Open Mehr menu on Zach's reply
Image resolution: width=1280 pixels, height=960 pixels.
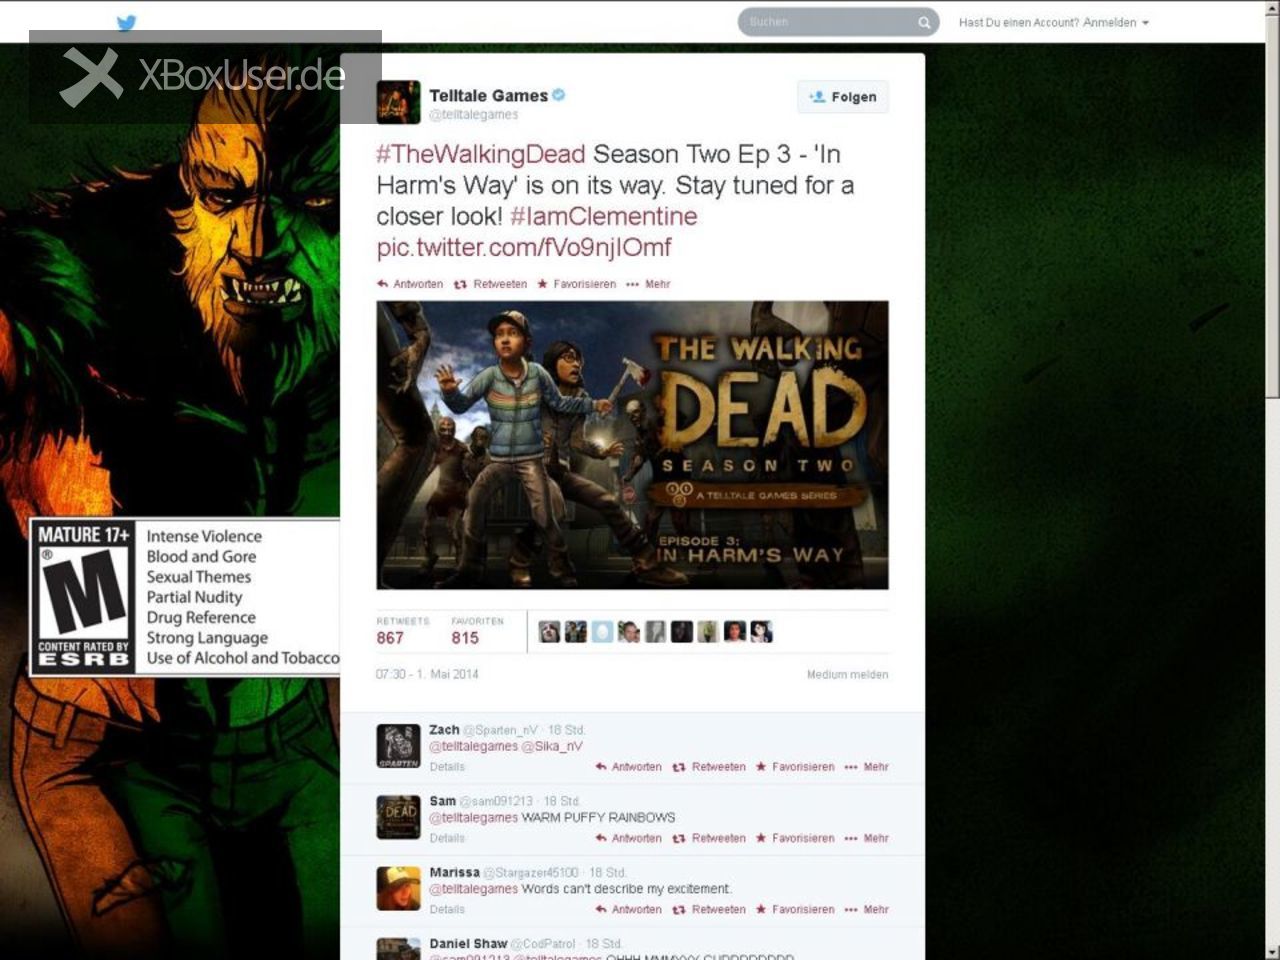866,767
